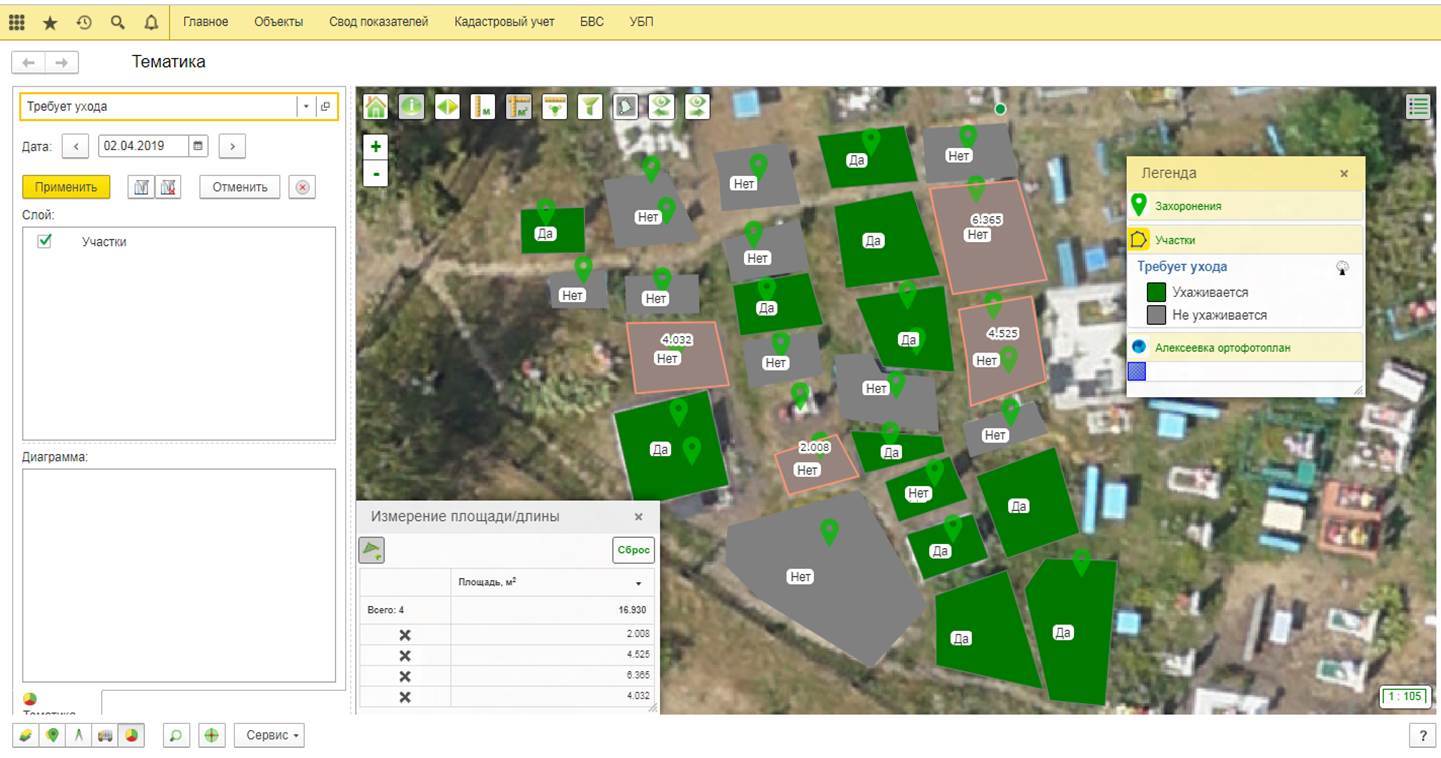Click the blue hatched swatch in legend

point(1137,371)
